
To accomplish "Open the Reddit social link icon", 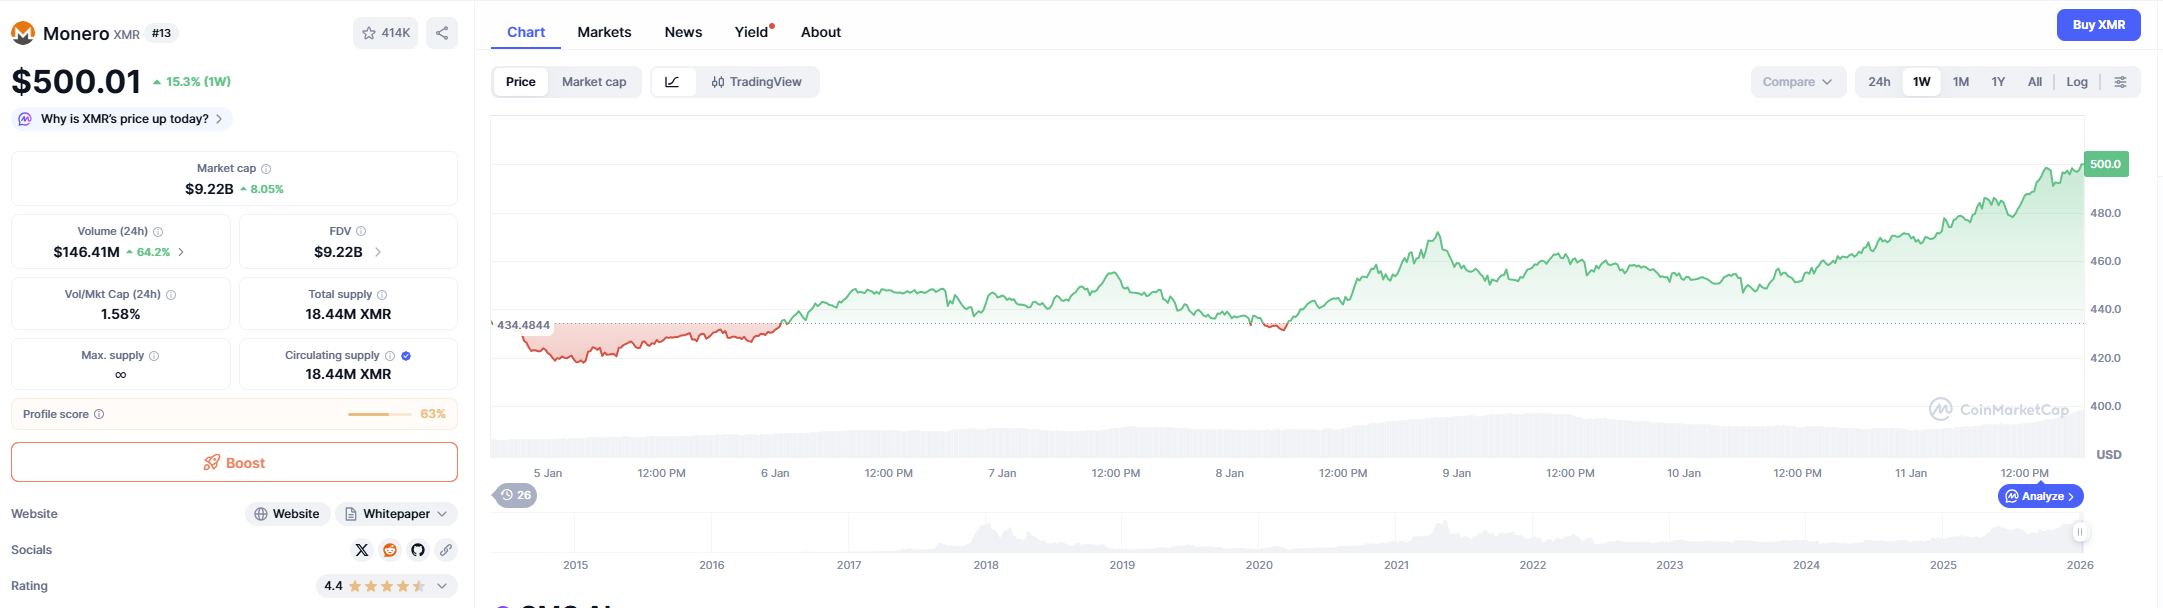I will (390, 550).
